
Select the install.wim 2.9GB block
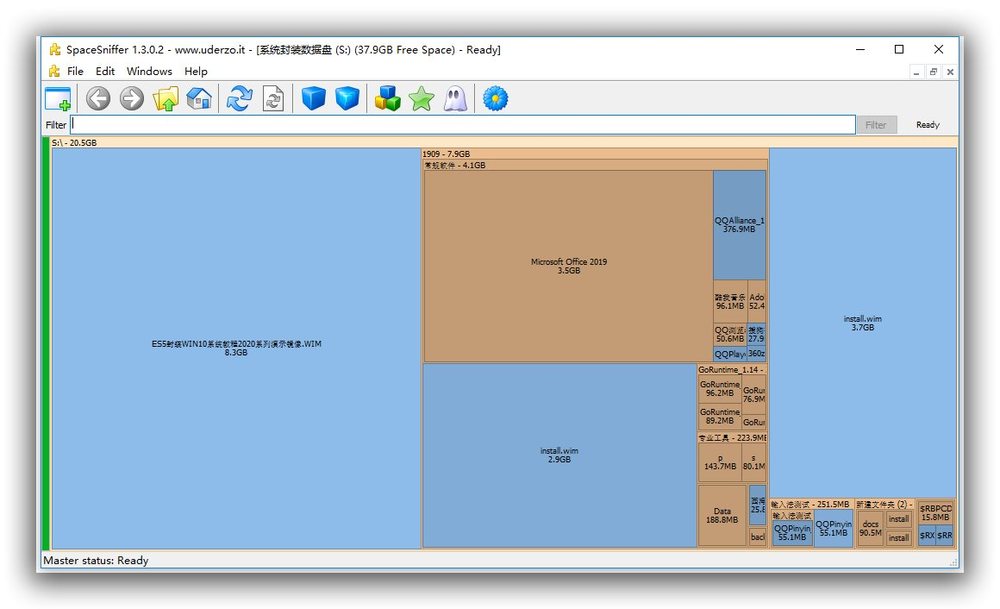tap(559, 455)
